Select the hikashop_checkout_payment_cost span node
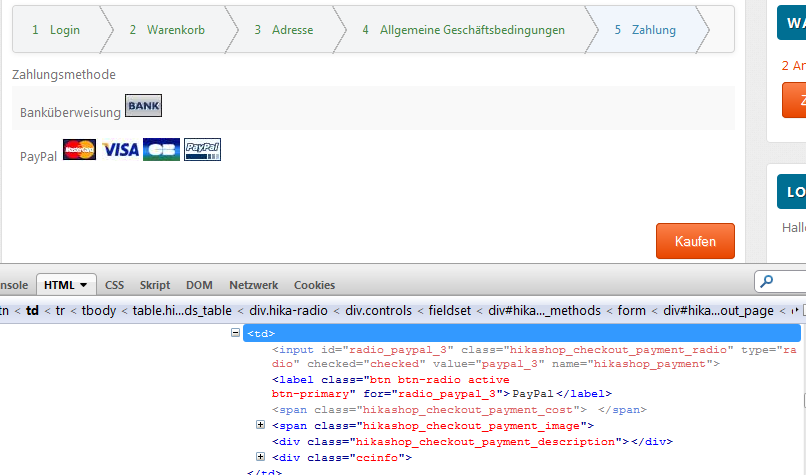The width and height of the screenshot is (806, 475). [459, 410]
